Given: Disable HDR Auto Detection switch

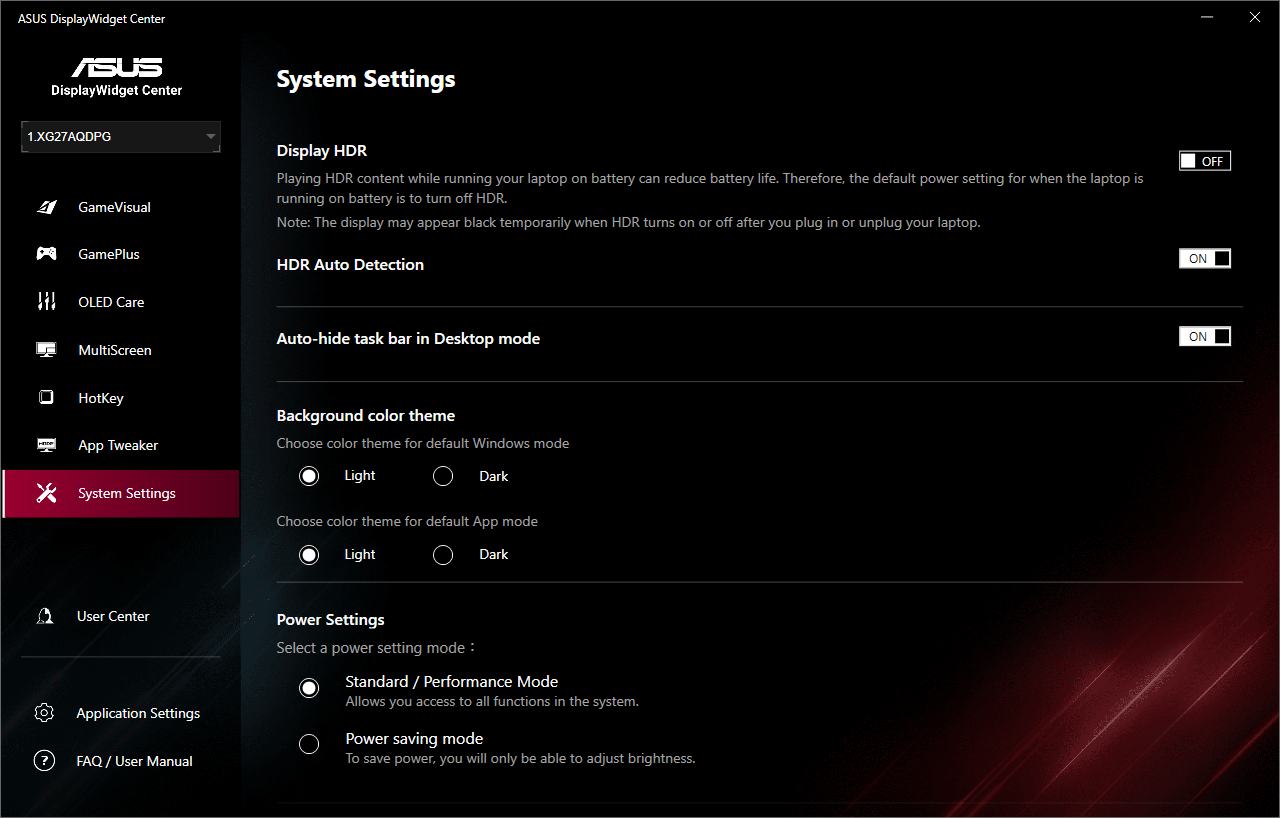Looking at the screenshot, I should click(x=1204, y=259).
